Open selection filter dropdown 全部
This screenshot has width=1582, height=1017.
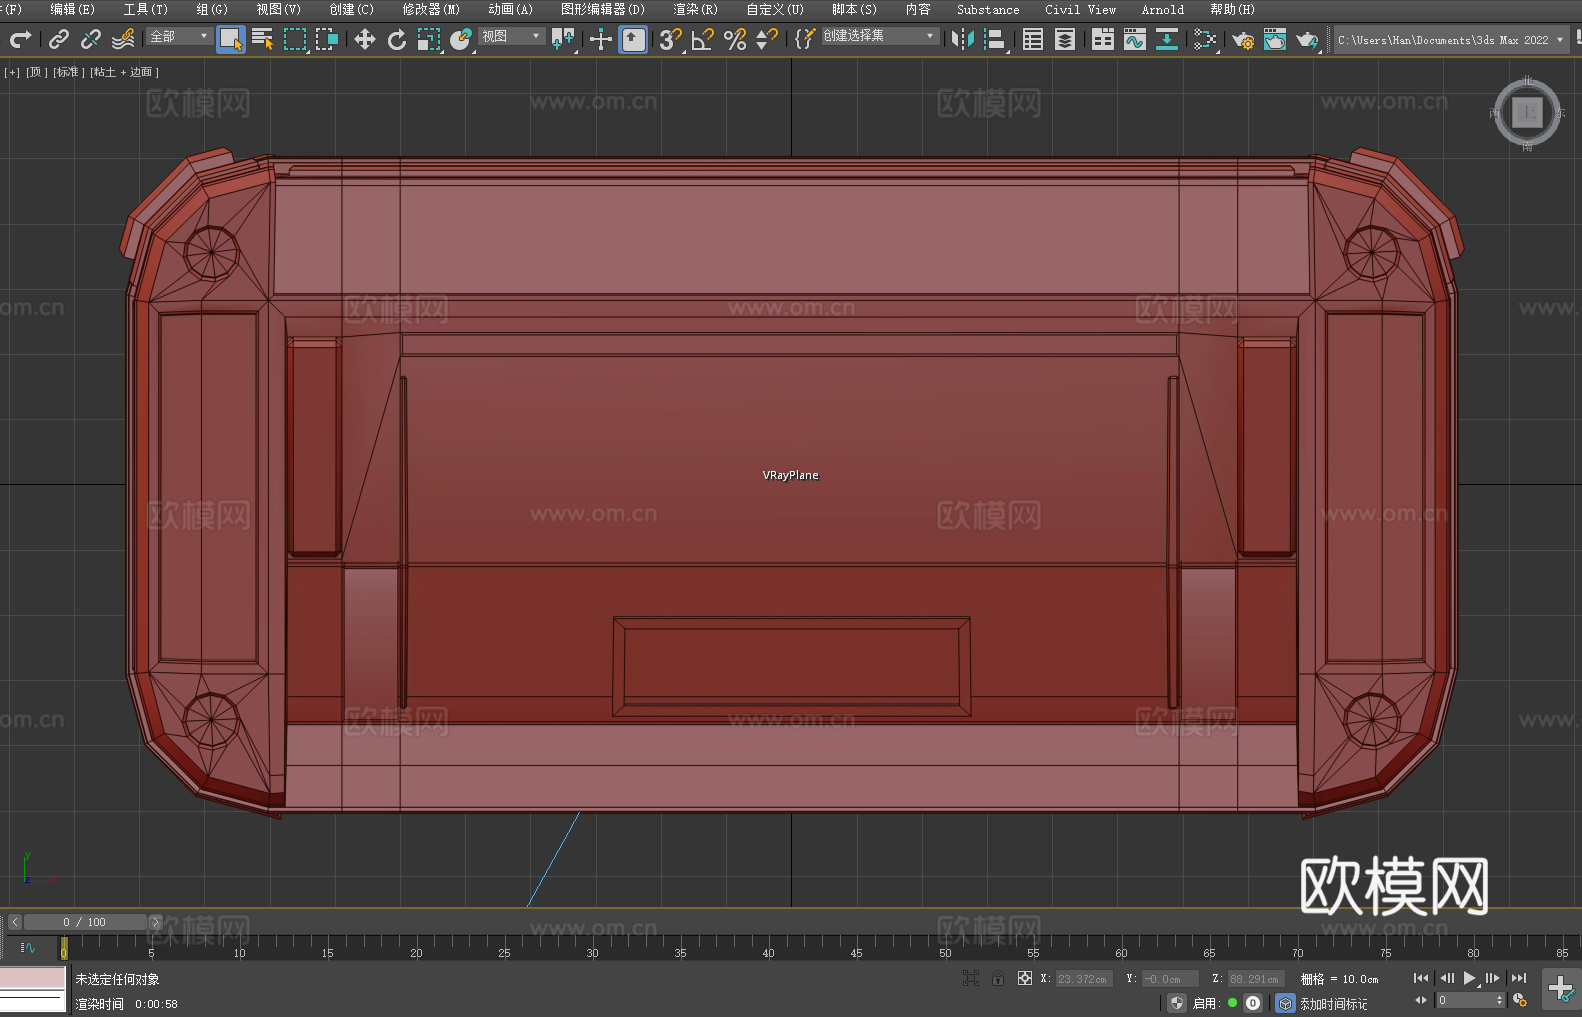[179, 36]
